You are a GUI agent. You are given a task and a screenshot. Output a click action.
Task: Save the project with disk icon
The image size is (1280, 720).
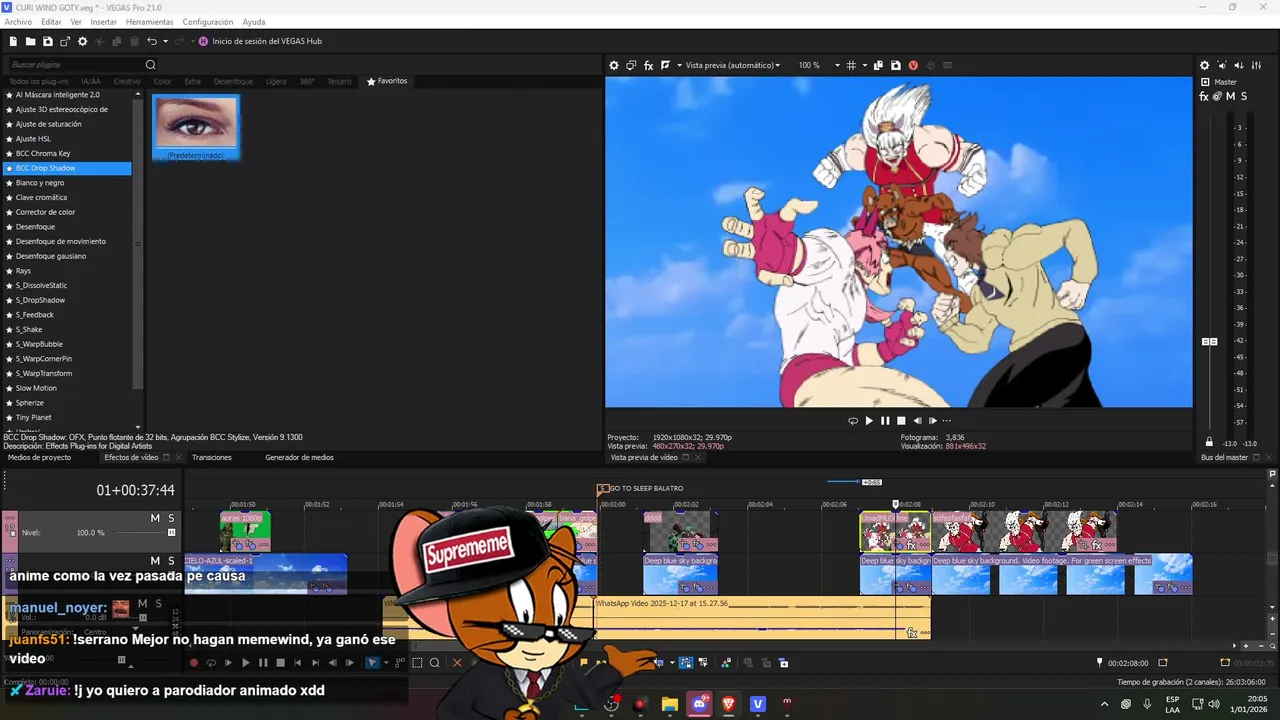tap(48, 41)
